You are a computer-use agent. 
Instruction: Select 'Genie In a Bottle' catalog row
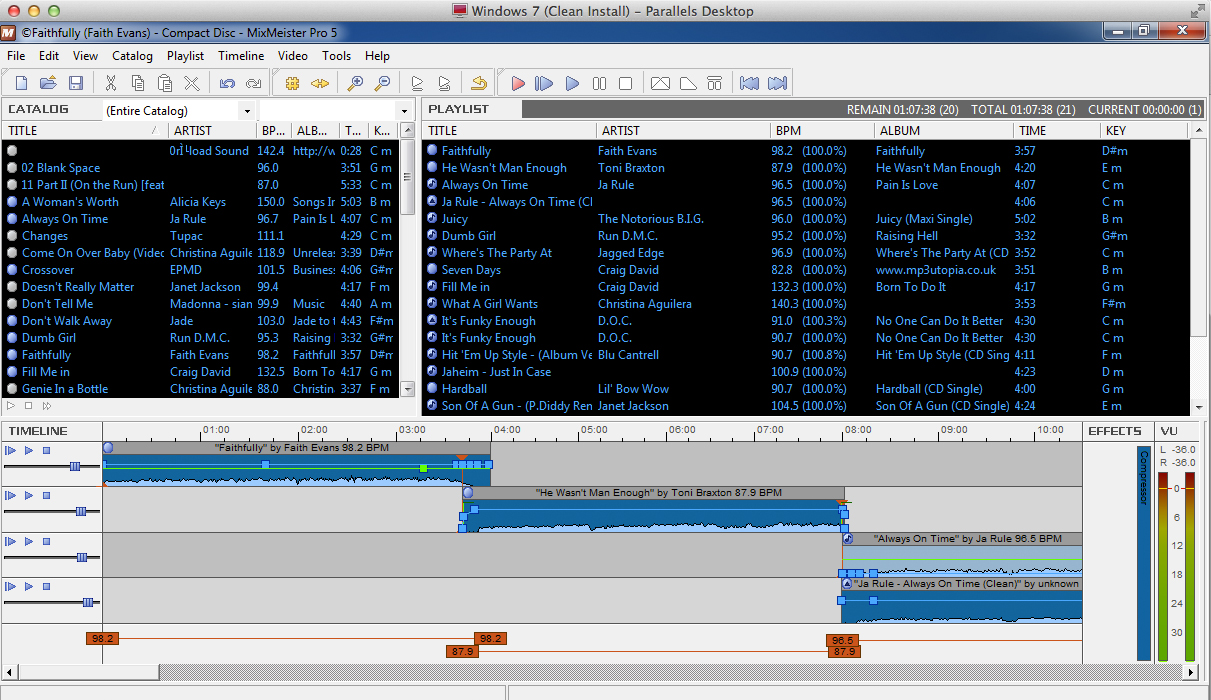tap(201, 389)
